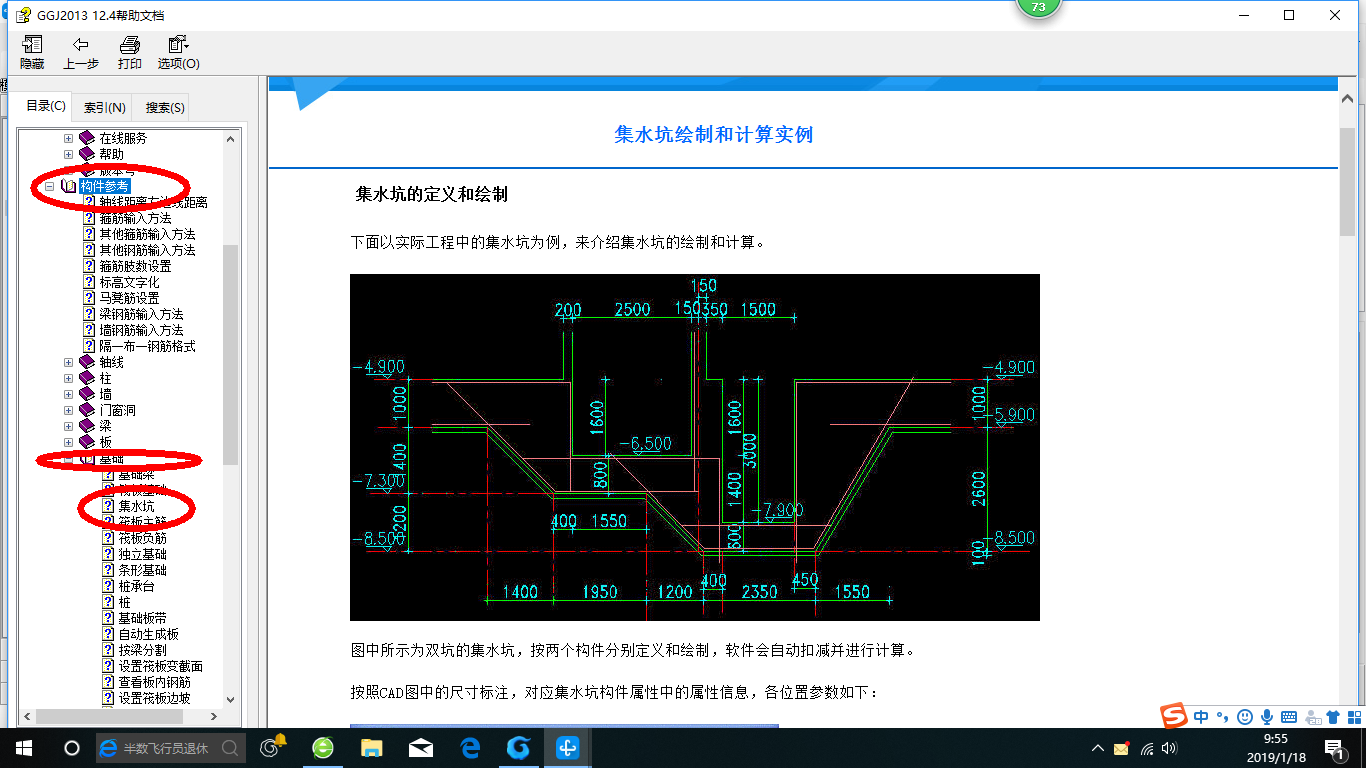The height and width of the screenshot is (768, 1366).
Task: Open the Mail app from taskbar
Action: coord(420,748)
